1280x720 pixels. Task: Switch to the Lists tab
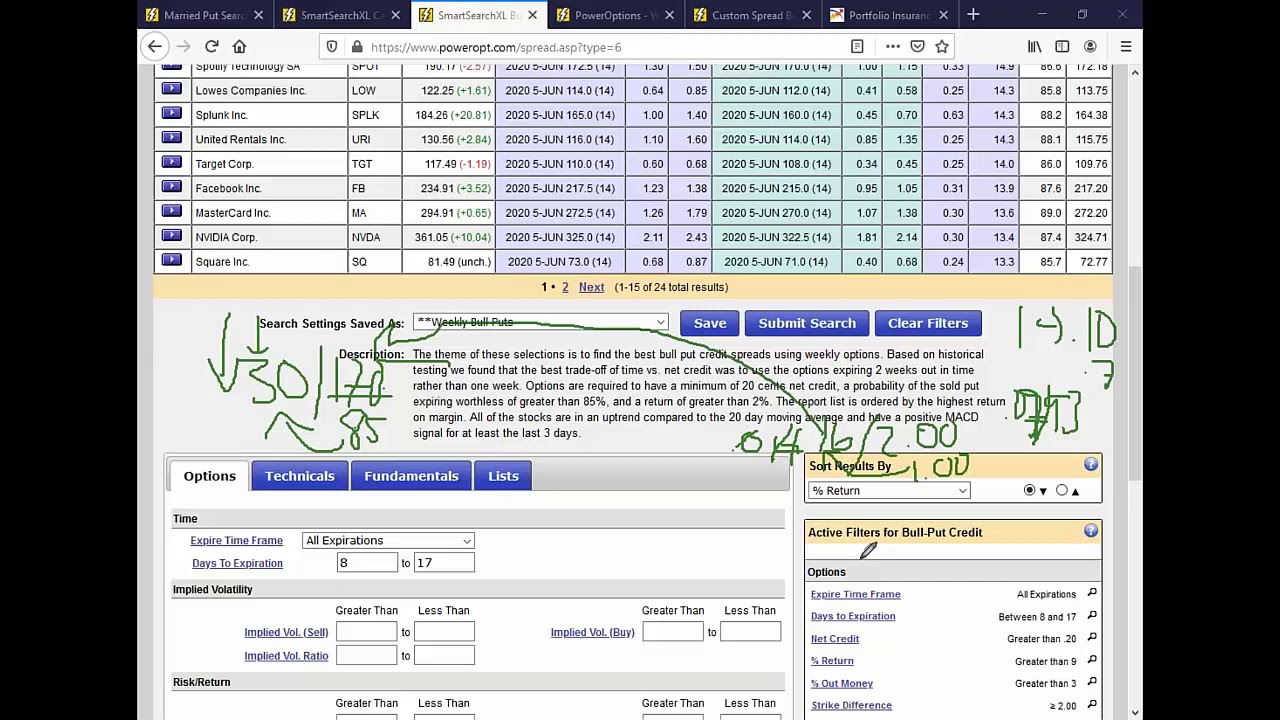(x=503, y=476)
